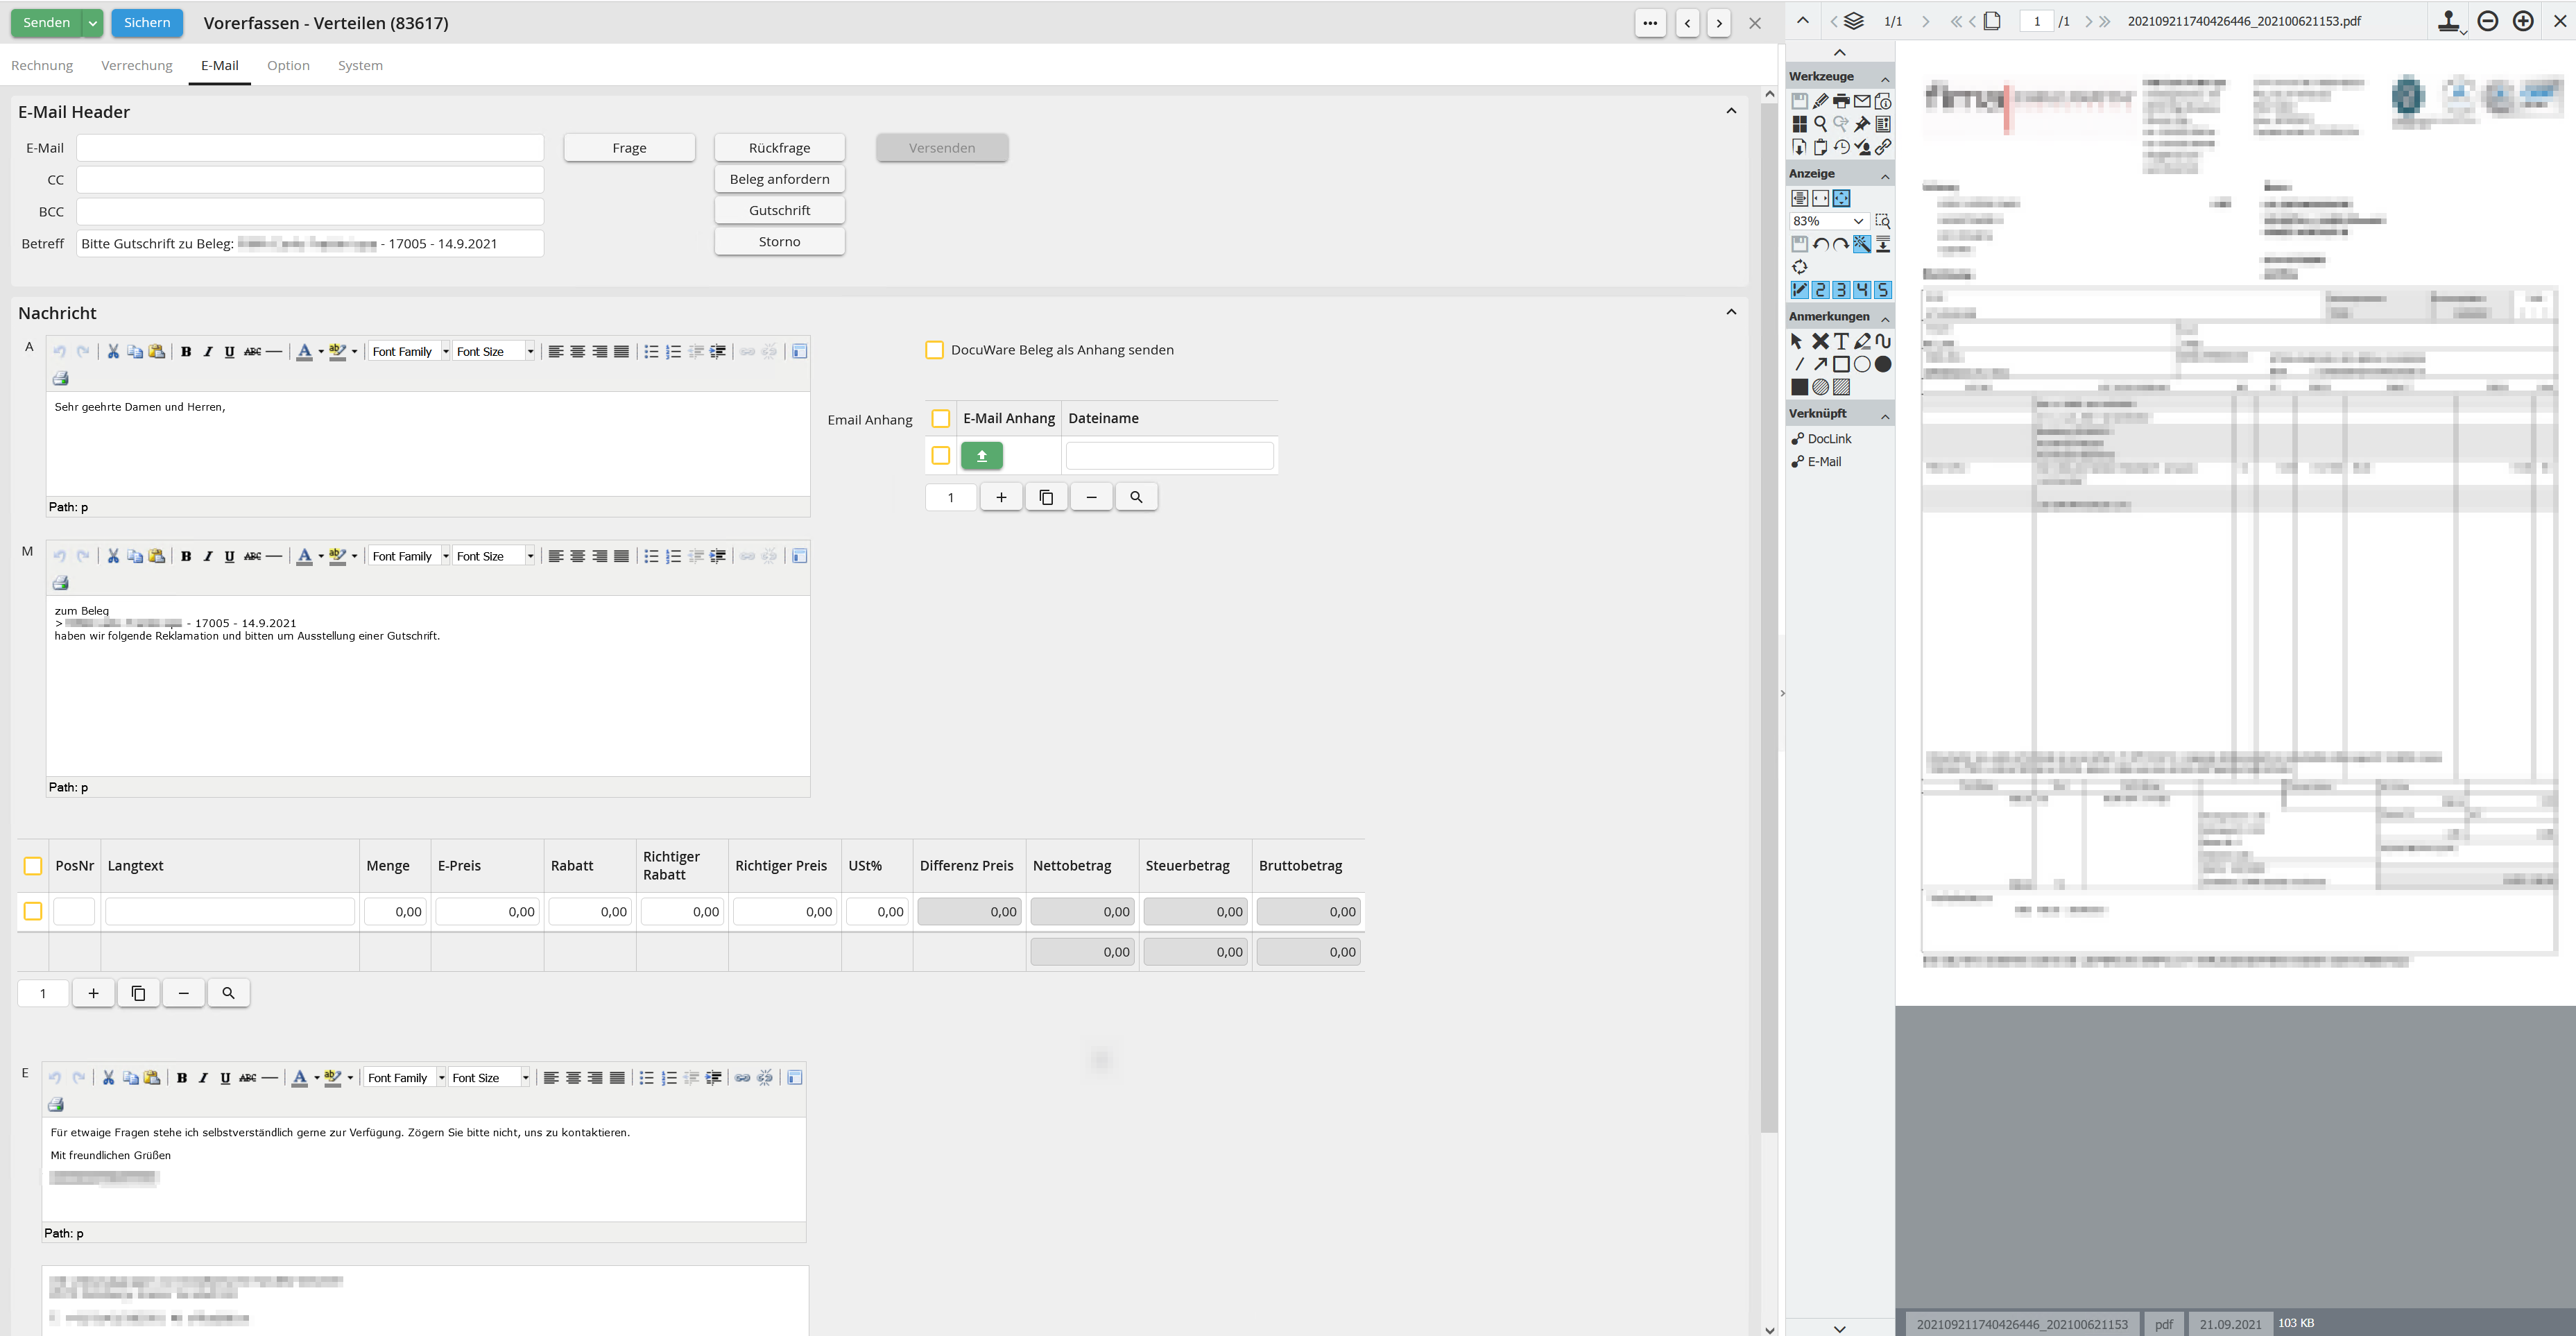Click the Frage button
Image resolution: width=2576 pixels, height=1336 pixels.
coord(629,148)
